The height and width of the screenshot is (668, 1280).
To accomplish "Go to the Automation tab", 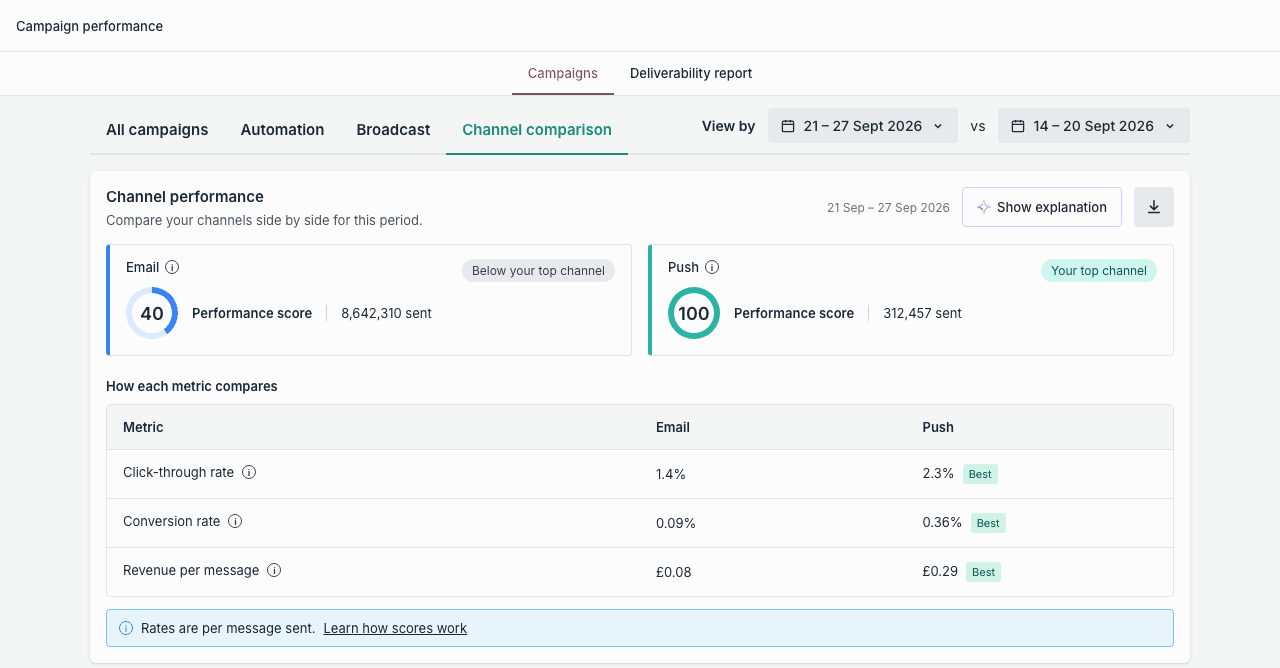I will [x=282, y=129].
